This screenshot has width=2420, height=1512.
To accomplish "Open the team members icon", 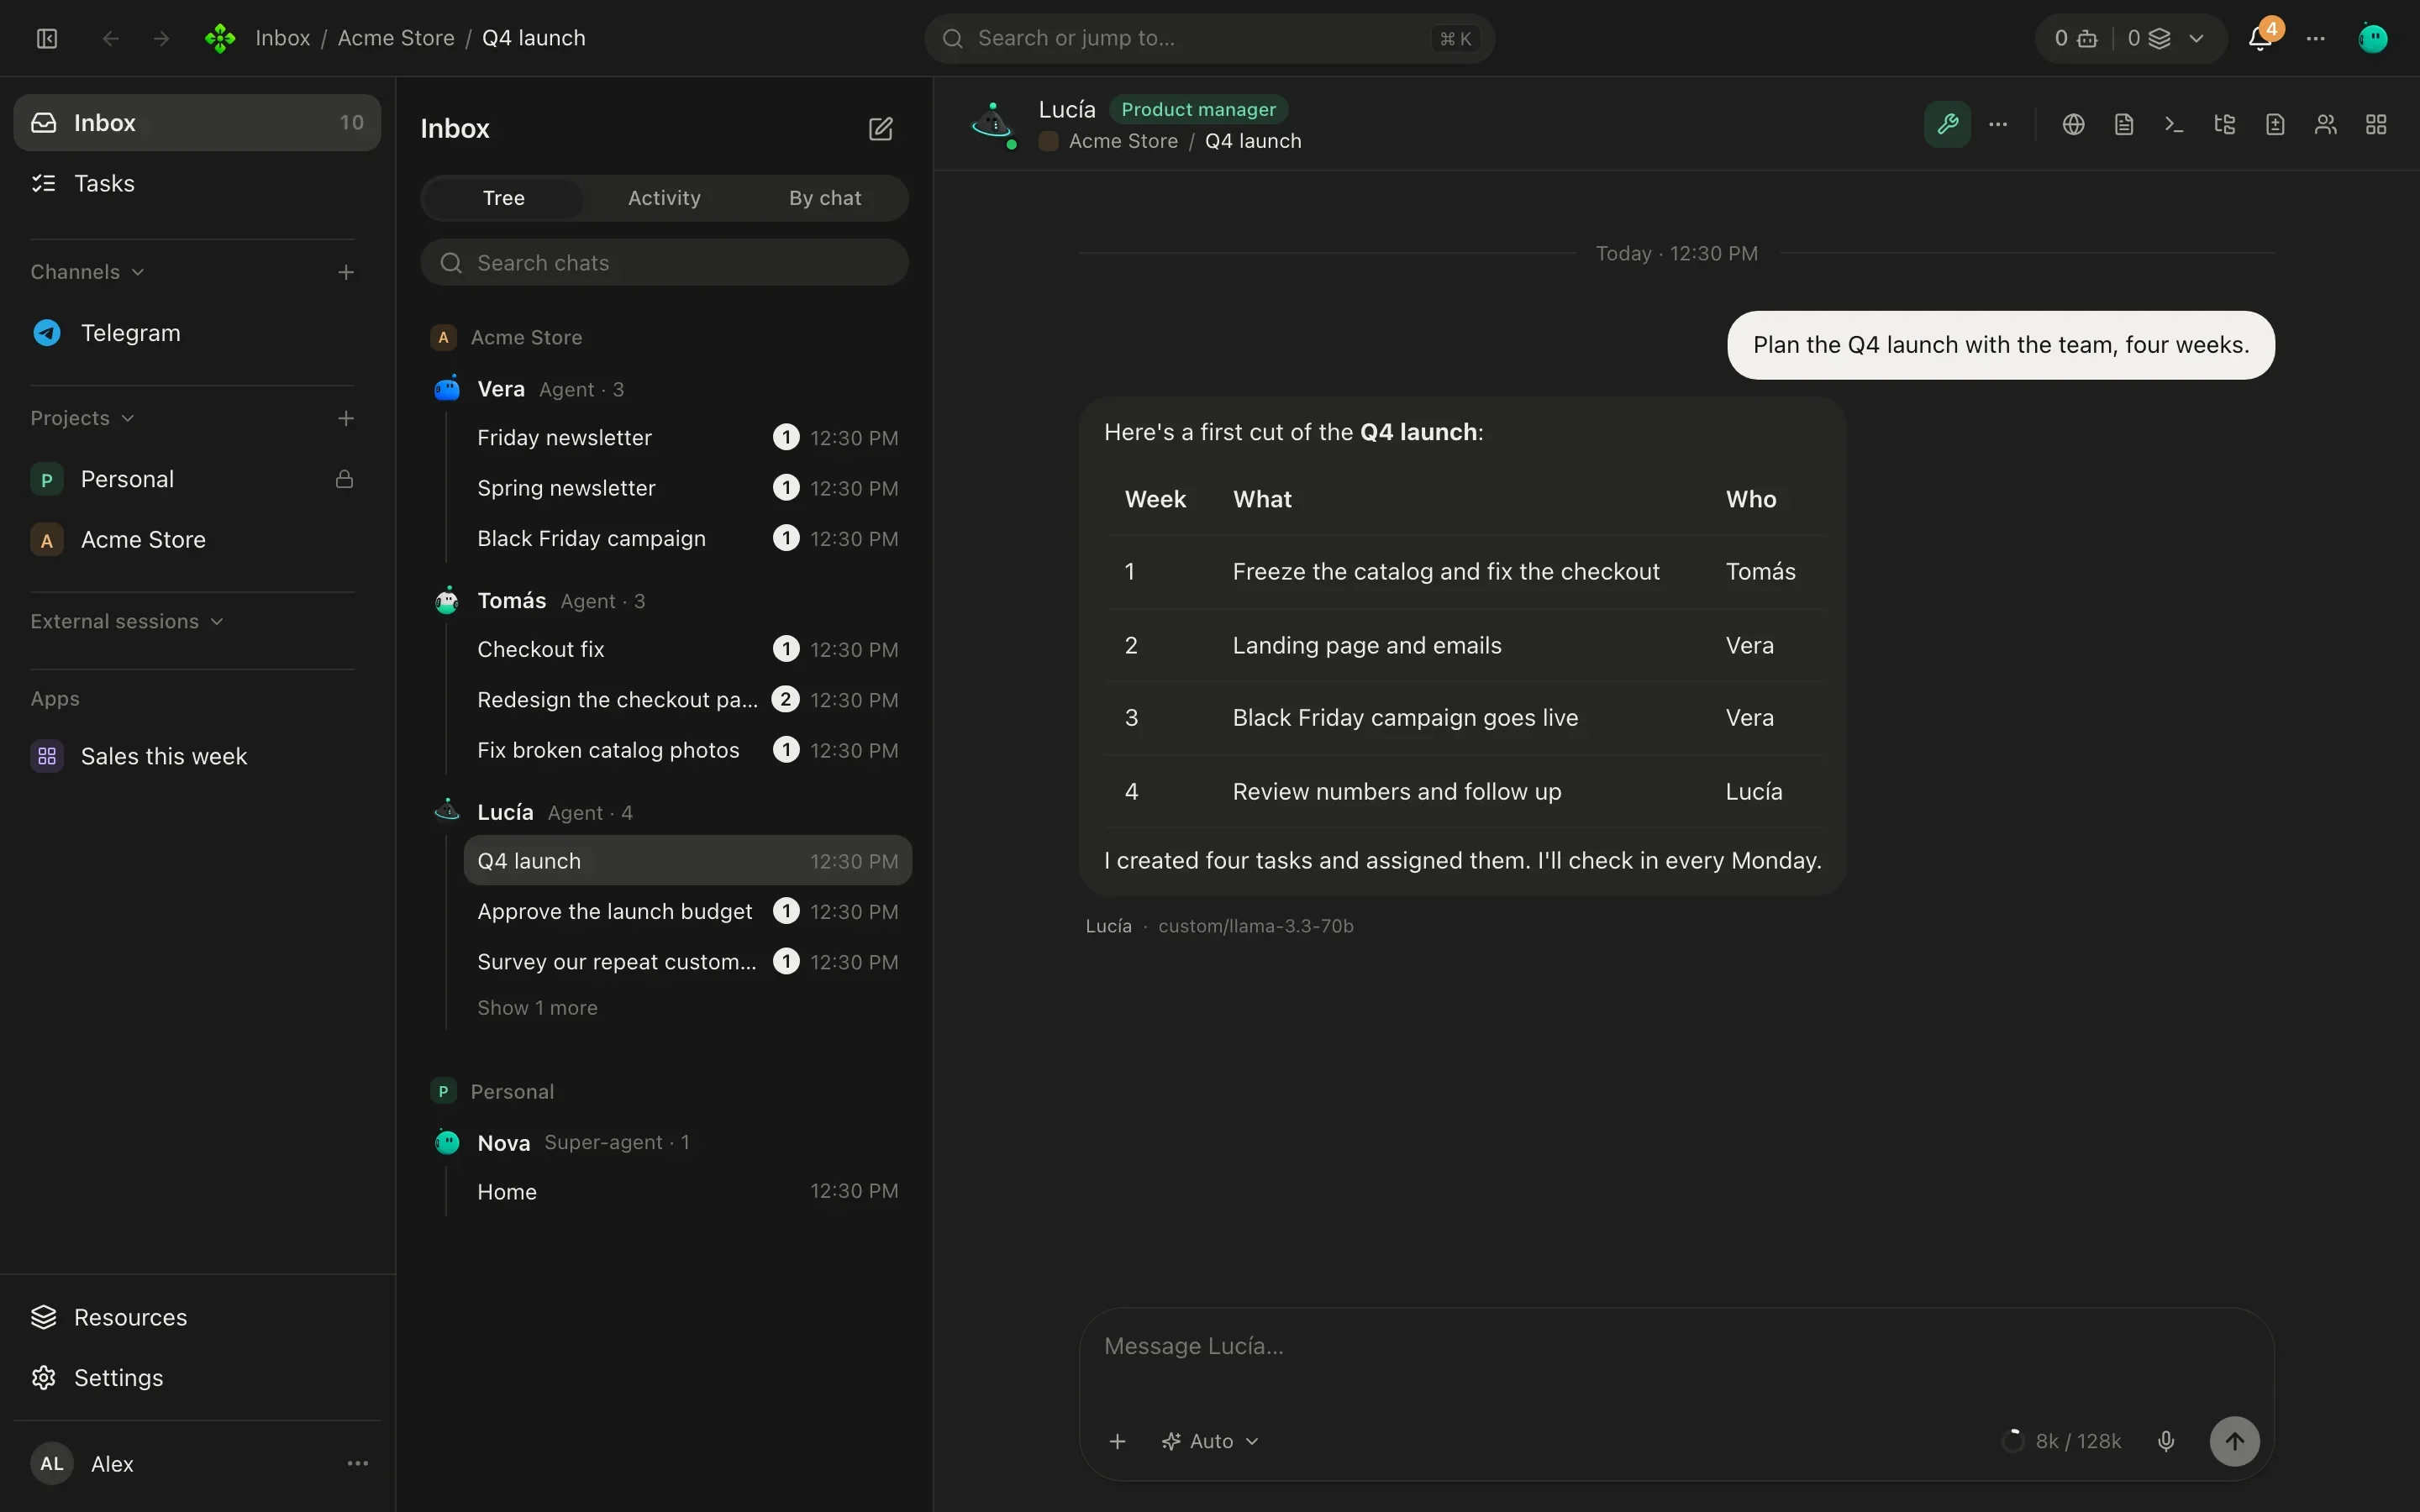I will coord(2325,124).
